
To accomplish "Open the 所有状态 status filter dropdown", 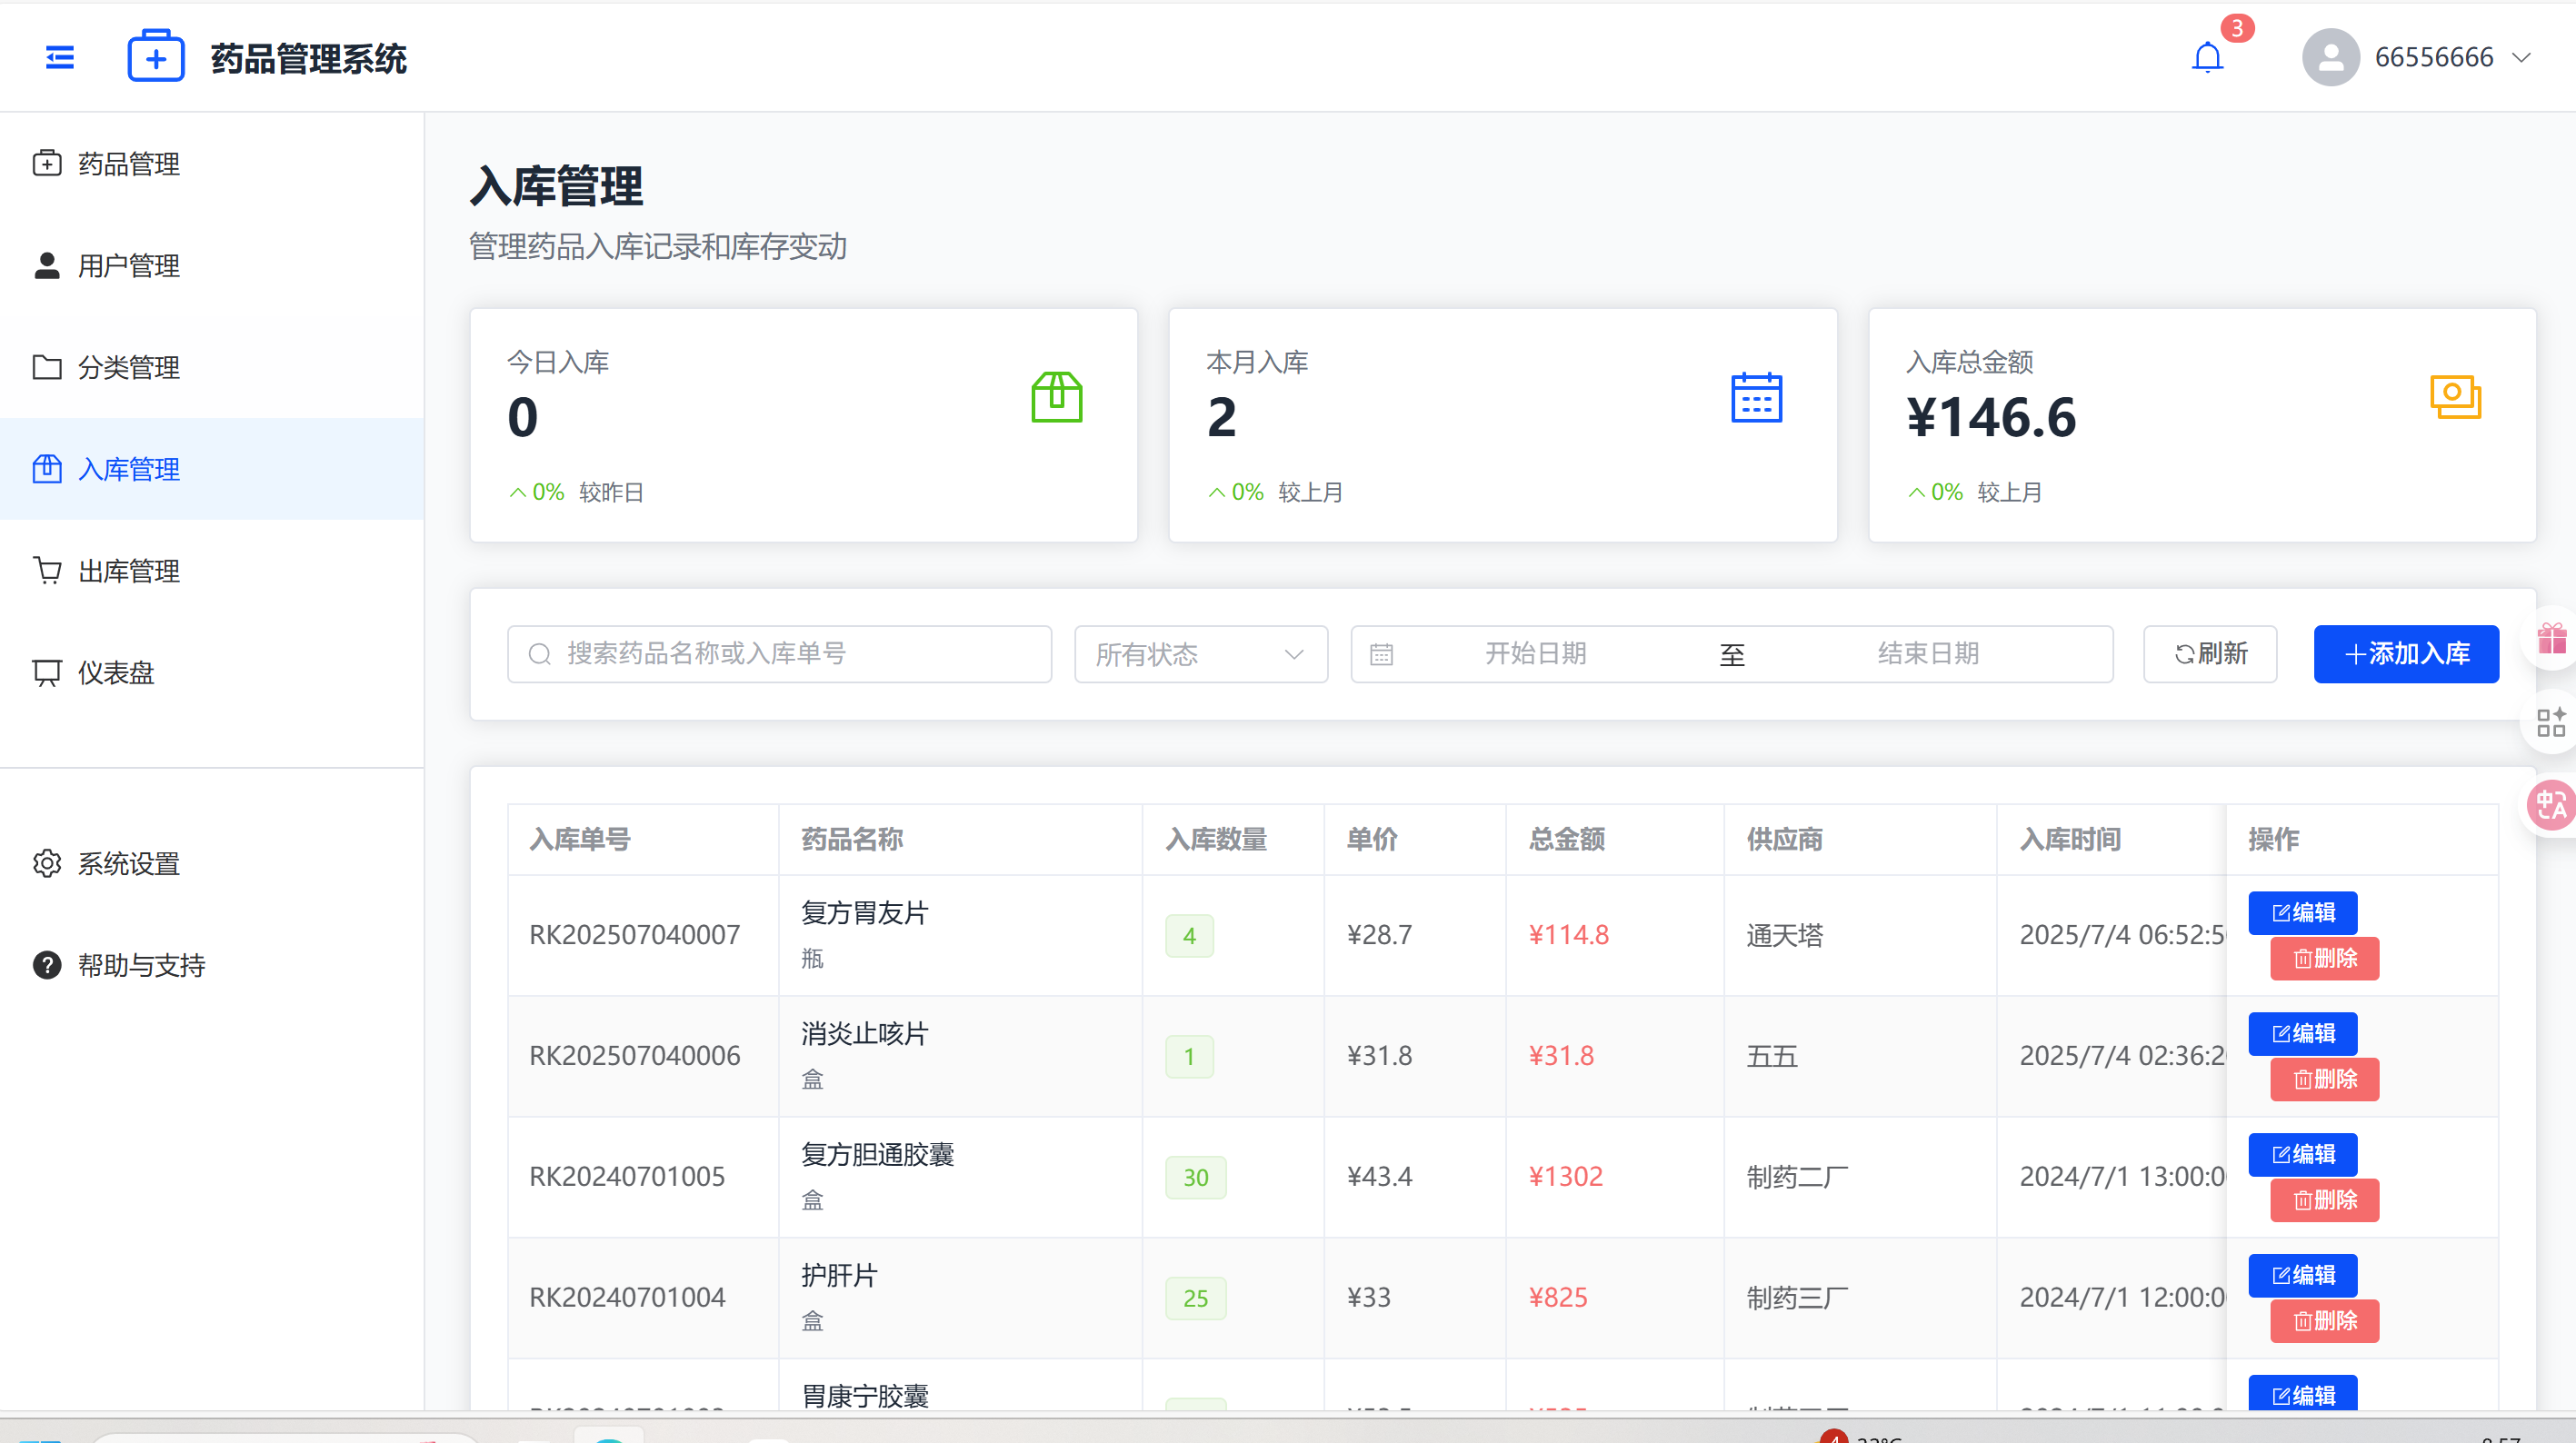I will 1200,654.
